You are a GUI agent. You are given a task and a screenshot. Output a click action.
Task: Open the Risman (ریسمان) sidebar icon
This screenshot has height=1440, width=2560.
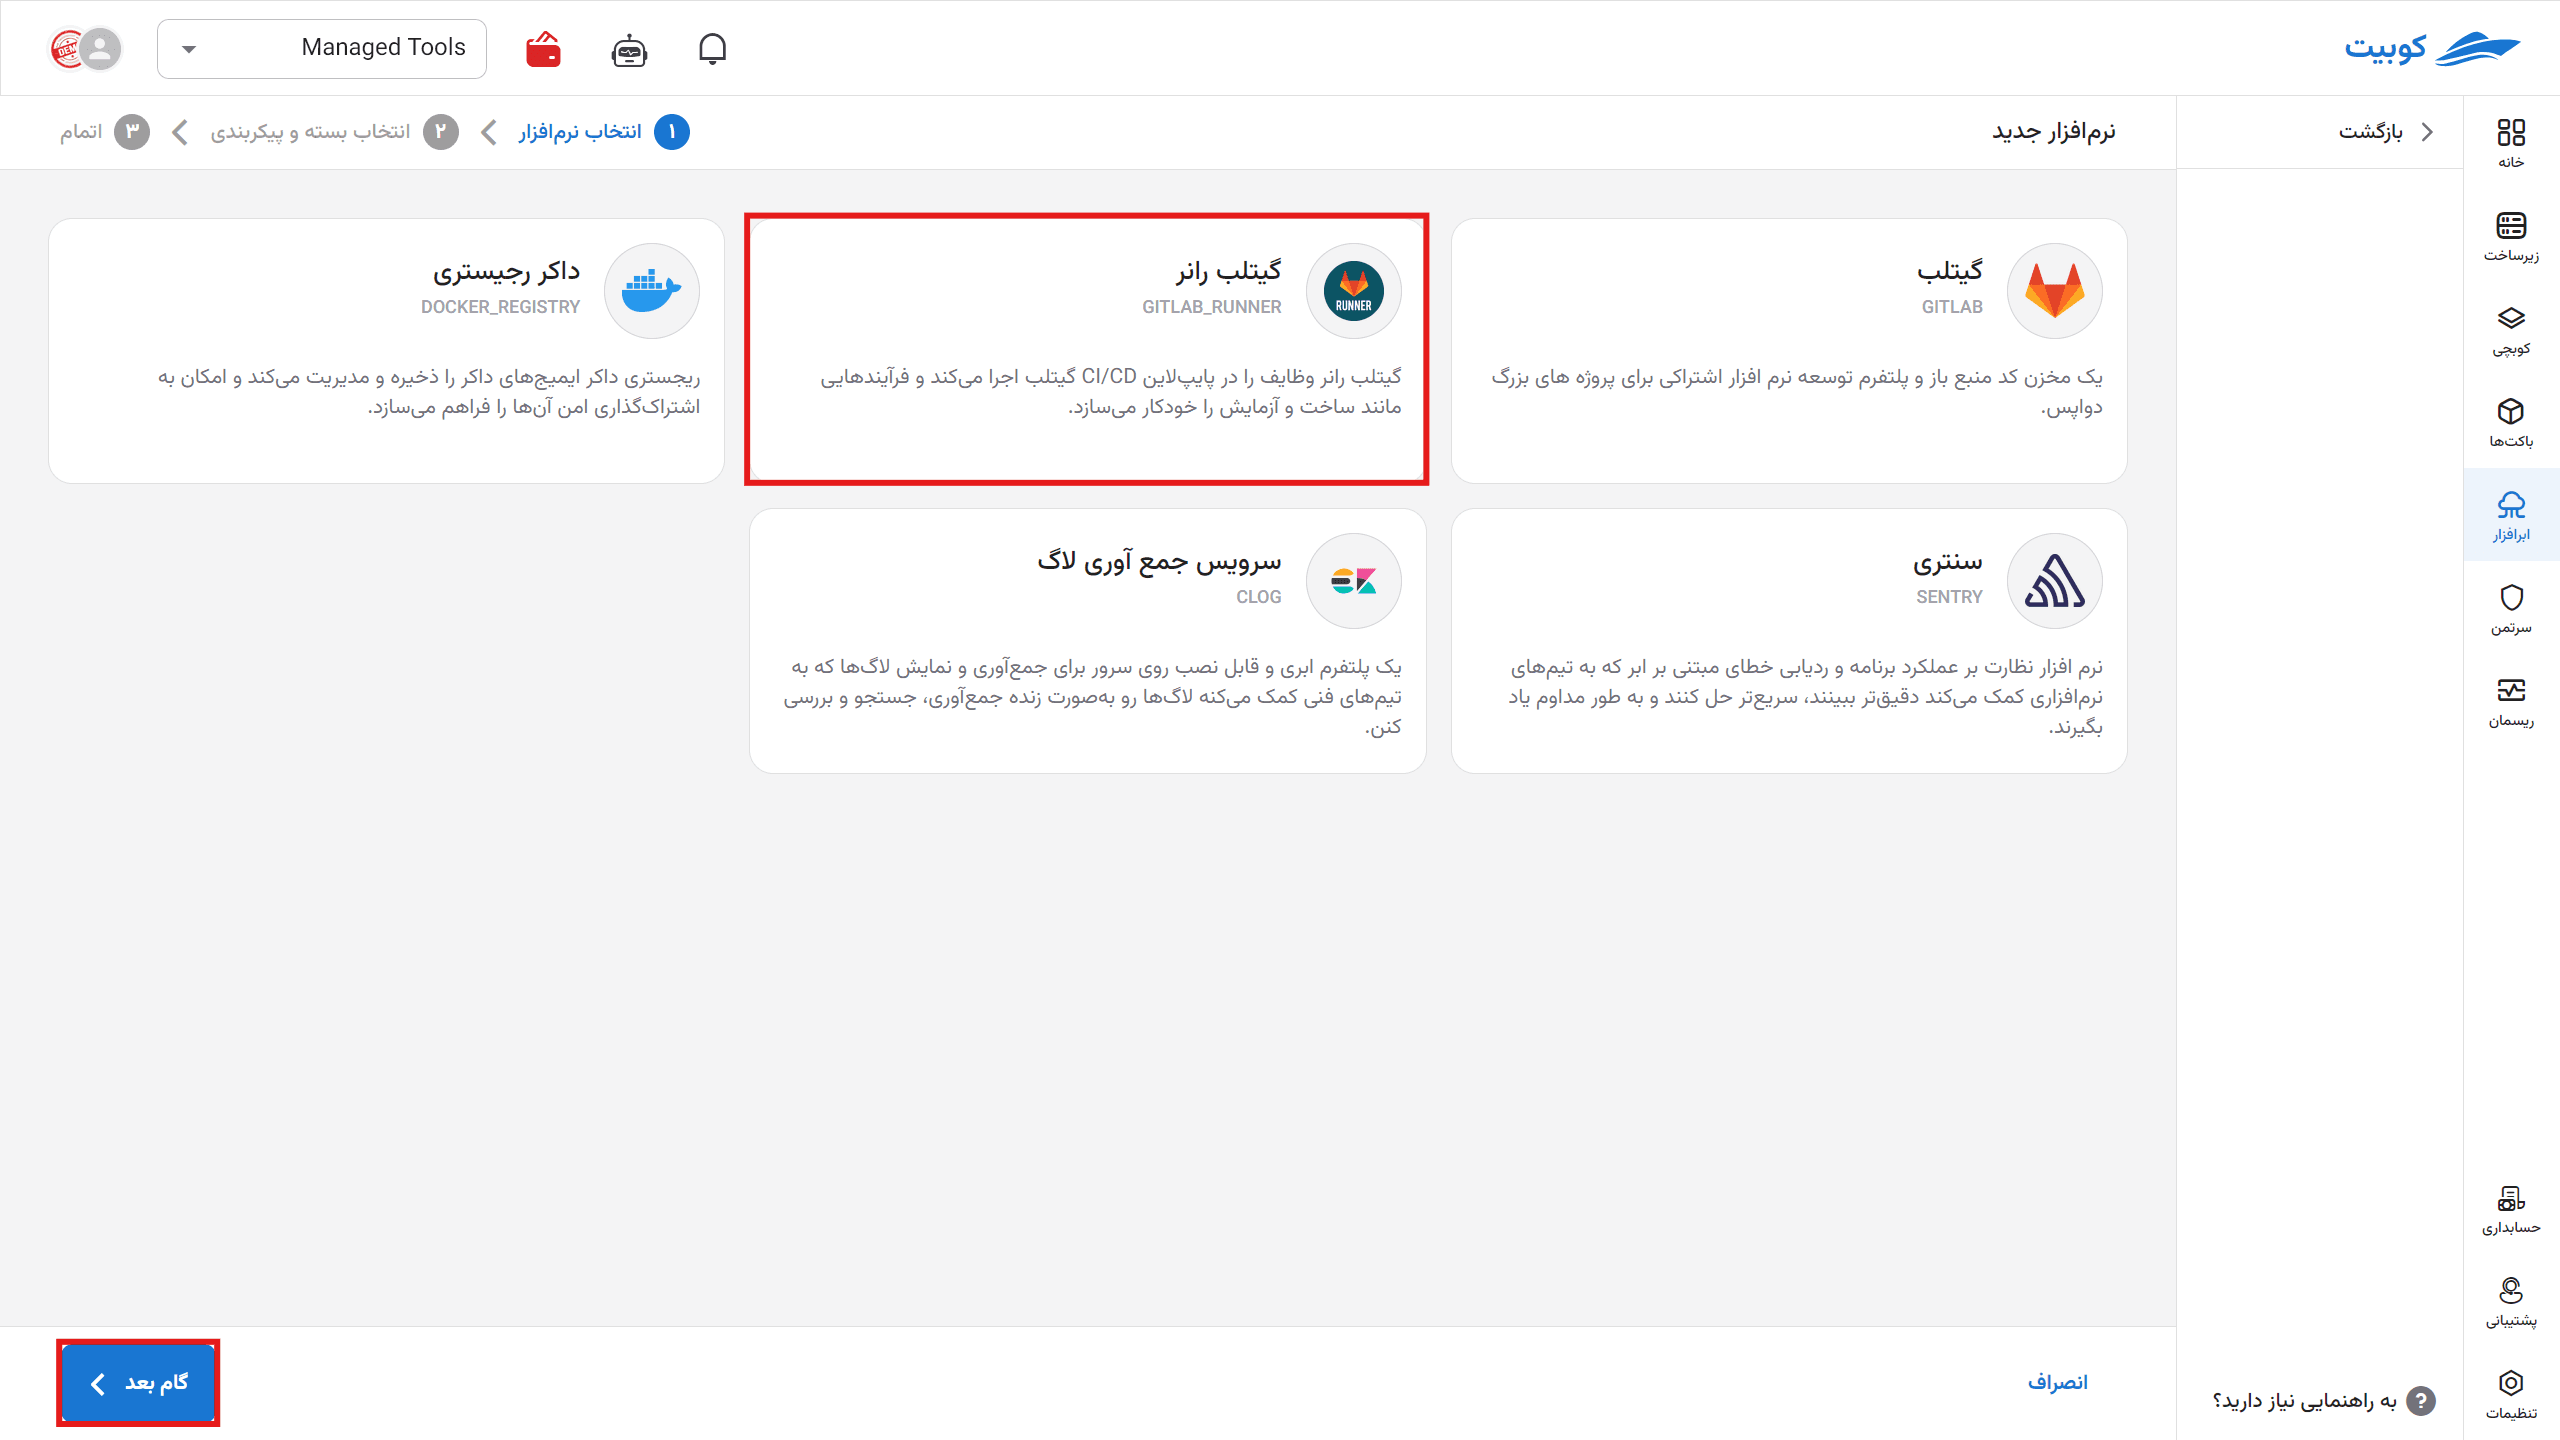pos(2511,702)
